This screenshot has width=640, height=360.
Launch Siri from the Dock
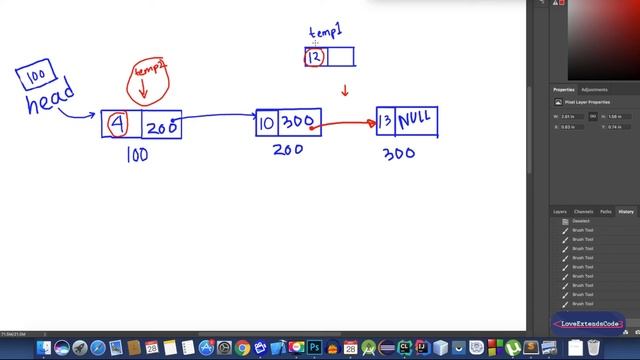62,348
